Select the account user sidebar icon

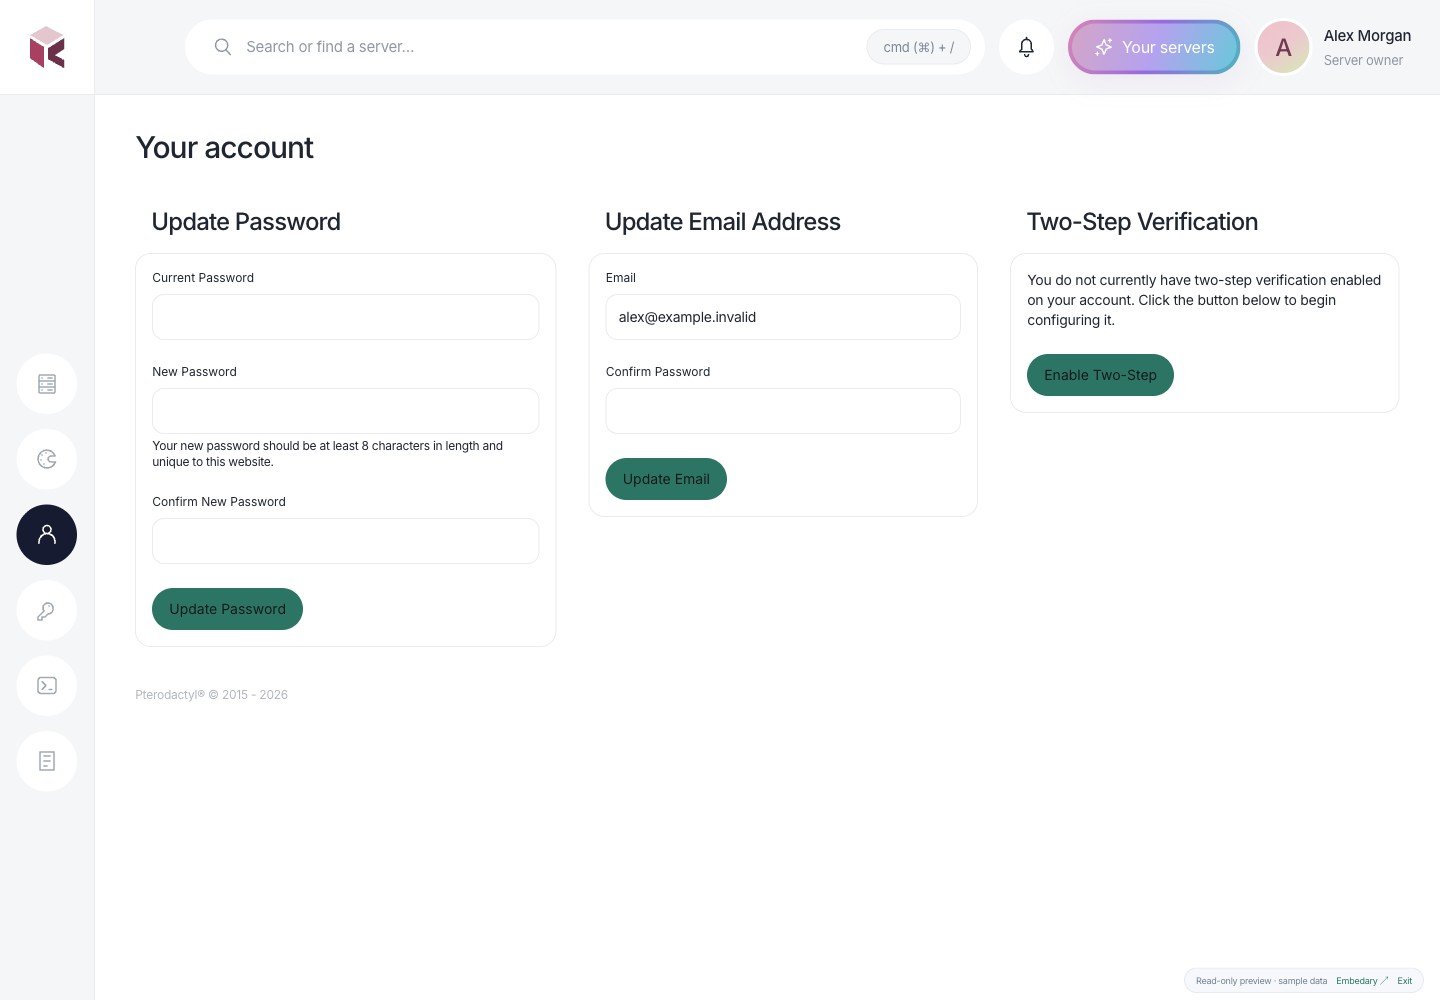(47, 535)
